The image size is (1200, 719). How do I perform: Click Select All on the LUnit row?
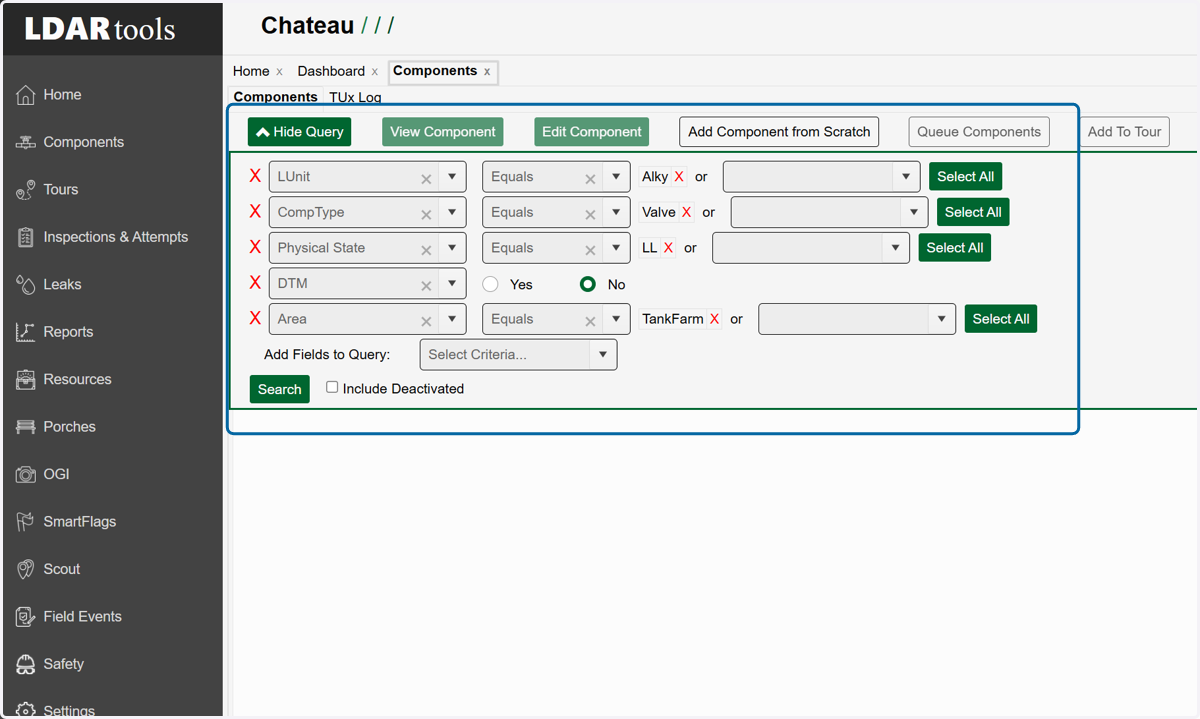coord(965,177)
